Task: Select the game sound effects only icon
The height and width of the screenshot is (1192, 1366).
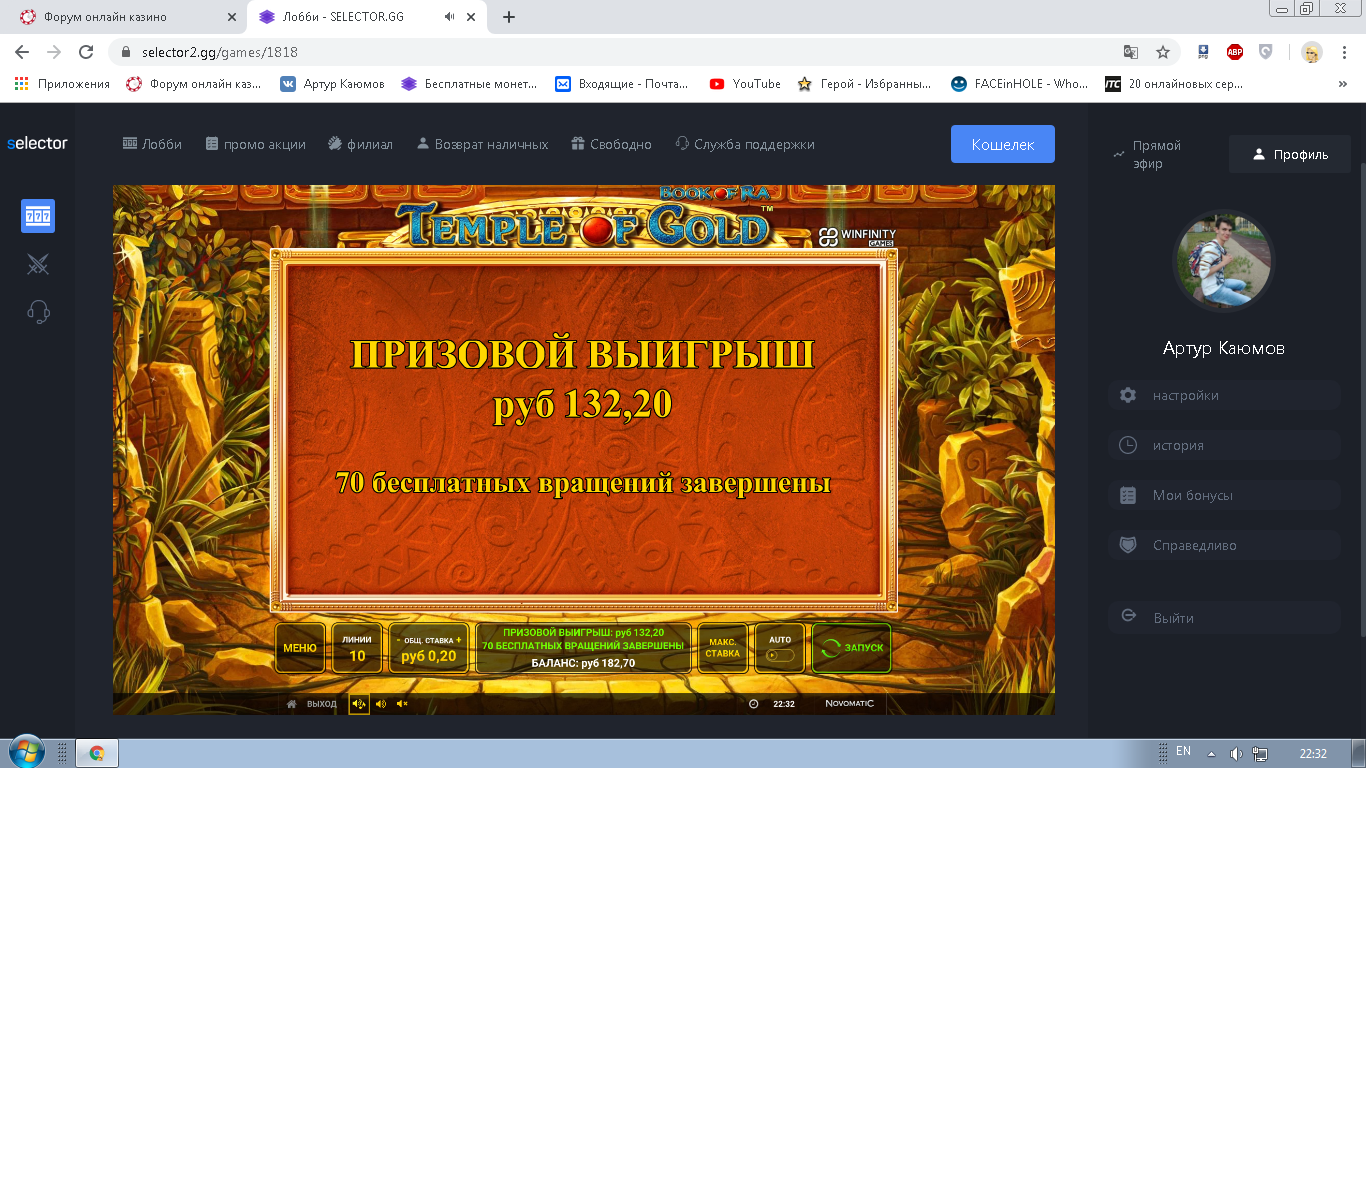Action: tap(381, 704)
